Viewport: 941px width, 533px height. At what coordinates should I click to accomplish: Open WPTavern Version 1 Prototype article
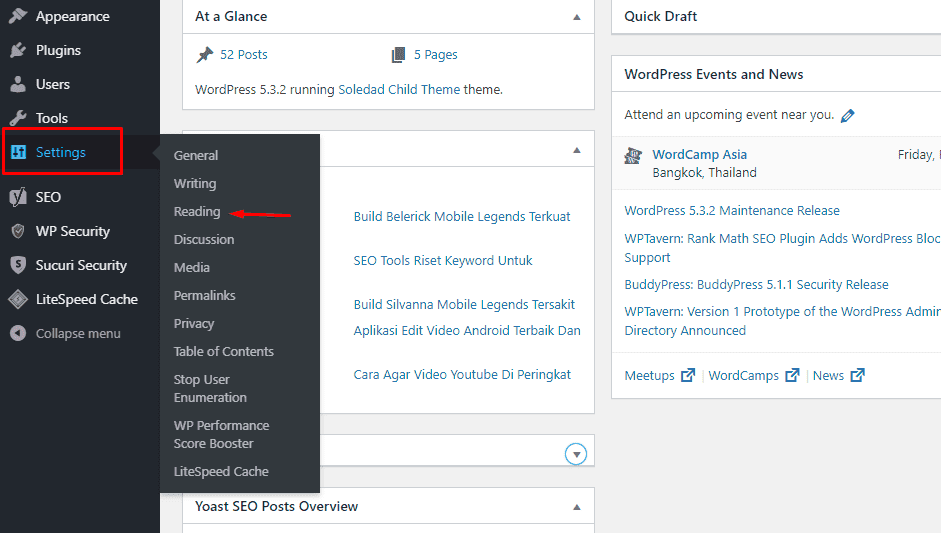click(783, 321)
